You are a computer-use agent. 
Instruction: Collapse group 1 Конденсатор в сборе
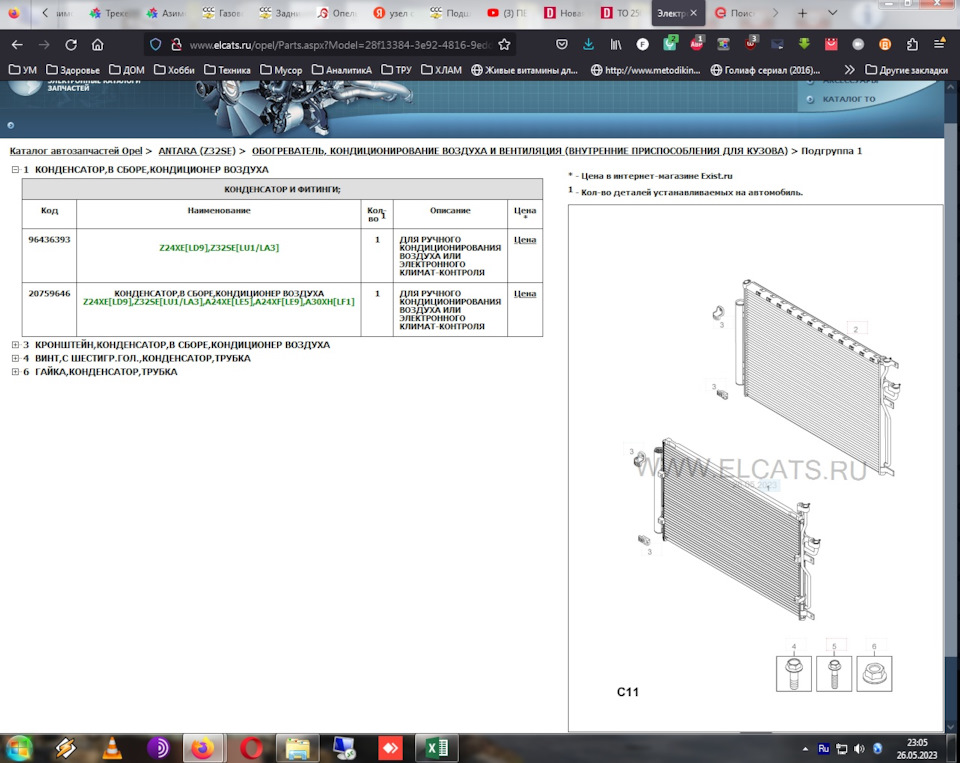pos(15,170)
